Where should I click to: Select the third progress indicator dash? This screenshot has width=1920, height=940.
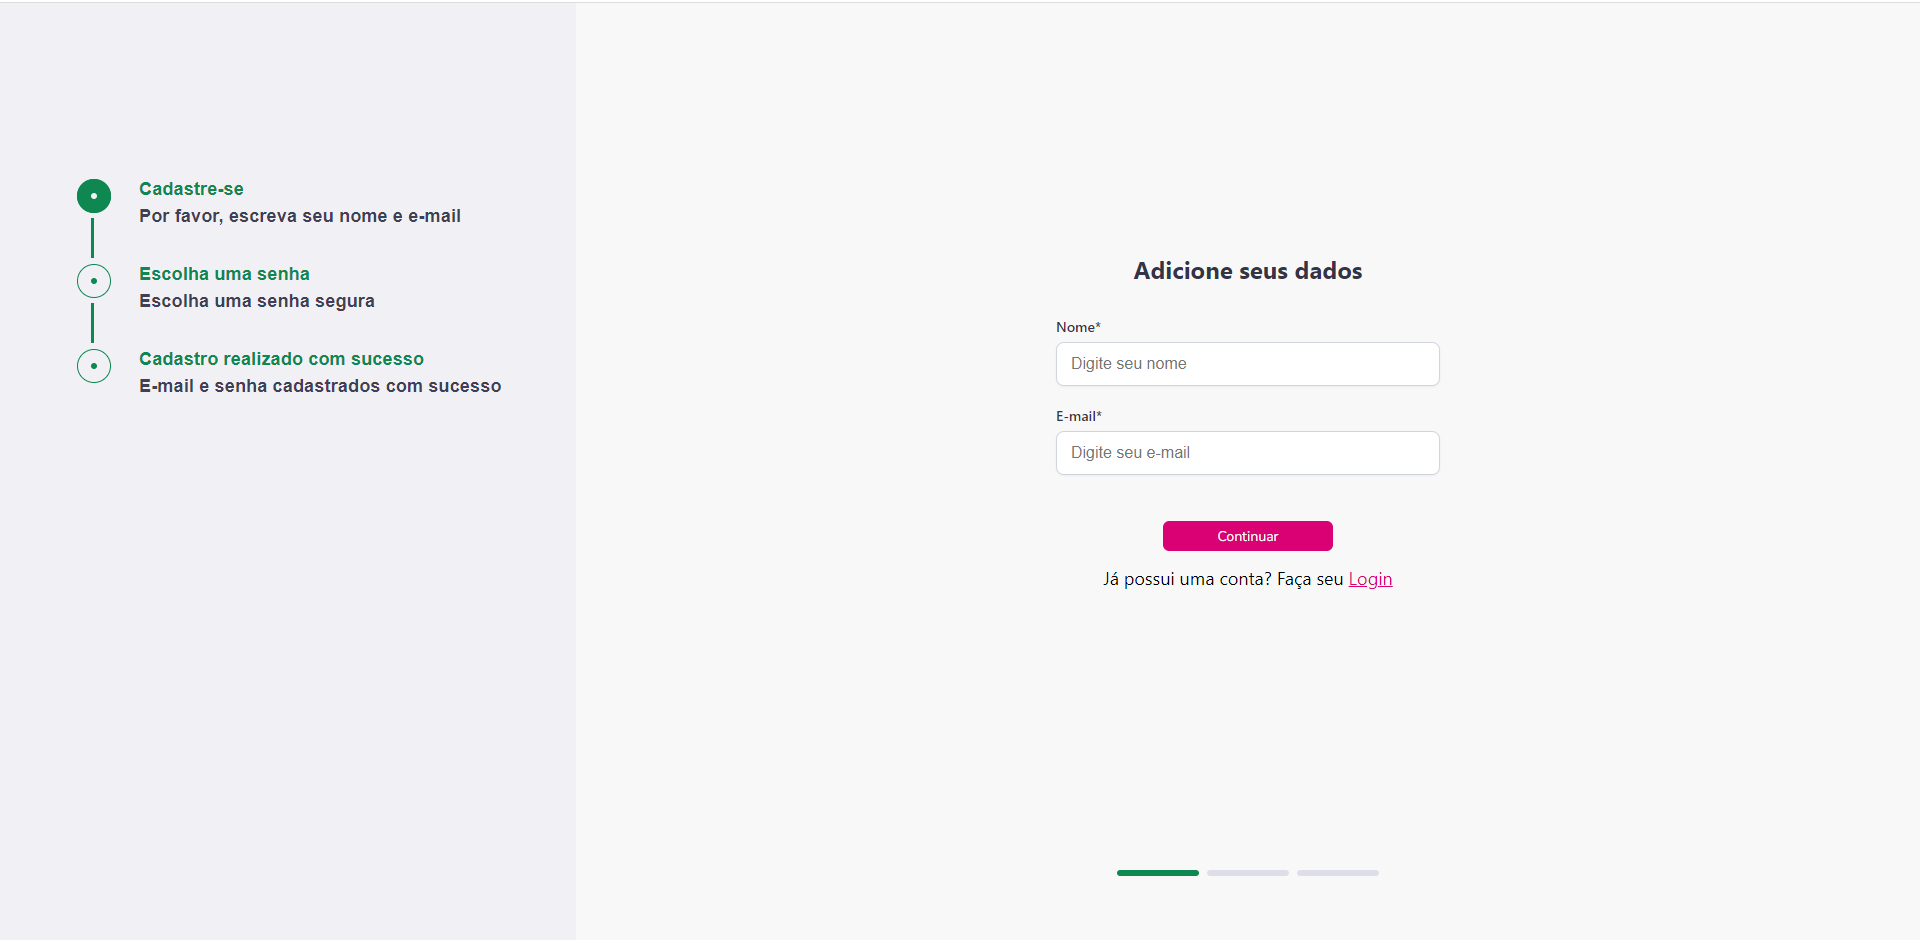point(1337,873)
